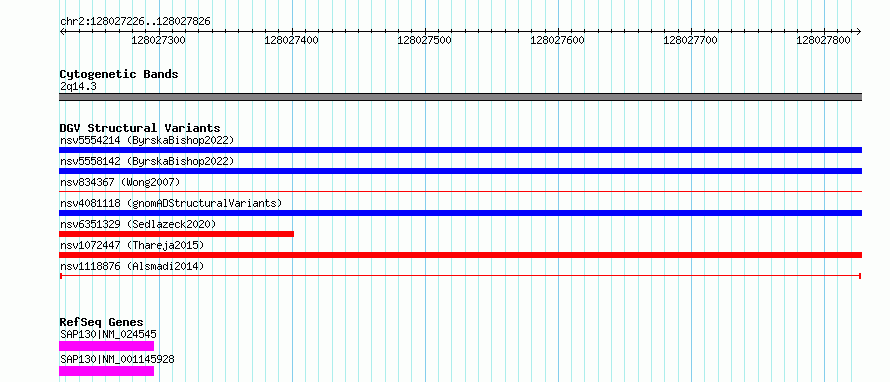Click ruler tick label 128027800
The height and width of the screenshot is (382, 890).
point(823,40)
